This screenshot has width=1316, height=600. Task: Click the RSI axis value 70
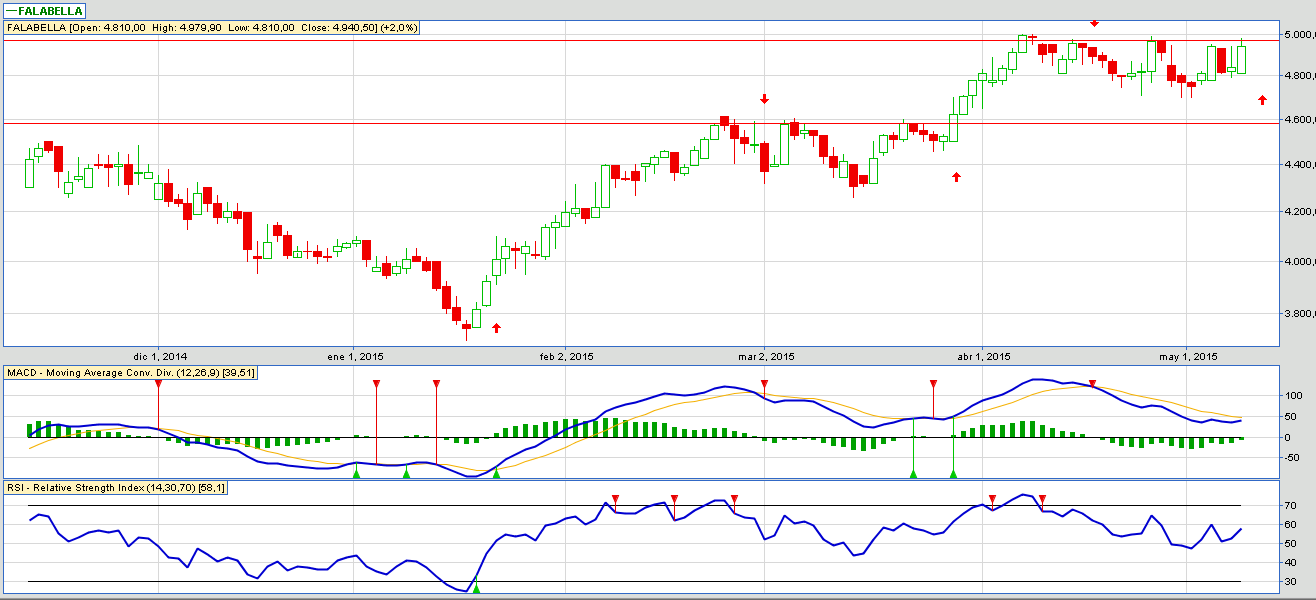[1291, 506]
